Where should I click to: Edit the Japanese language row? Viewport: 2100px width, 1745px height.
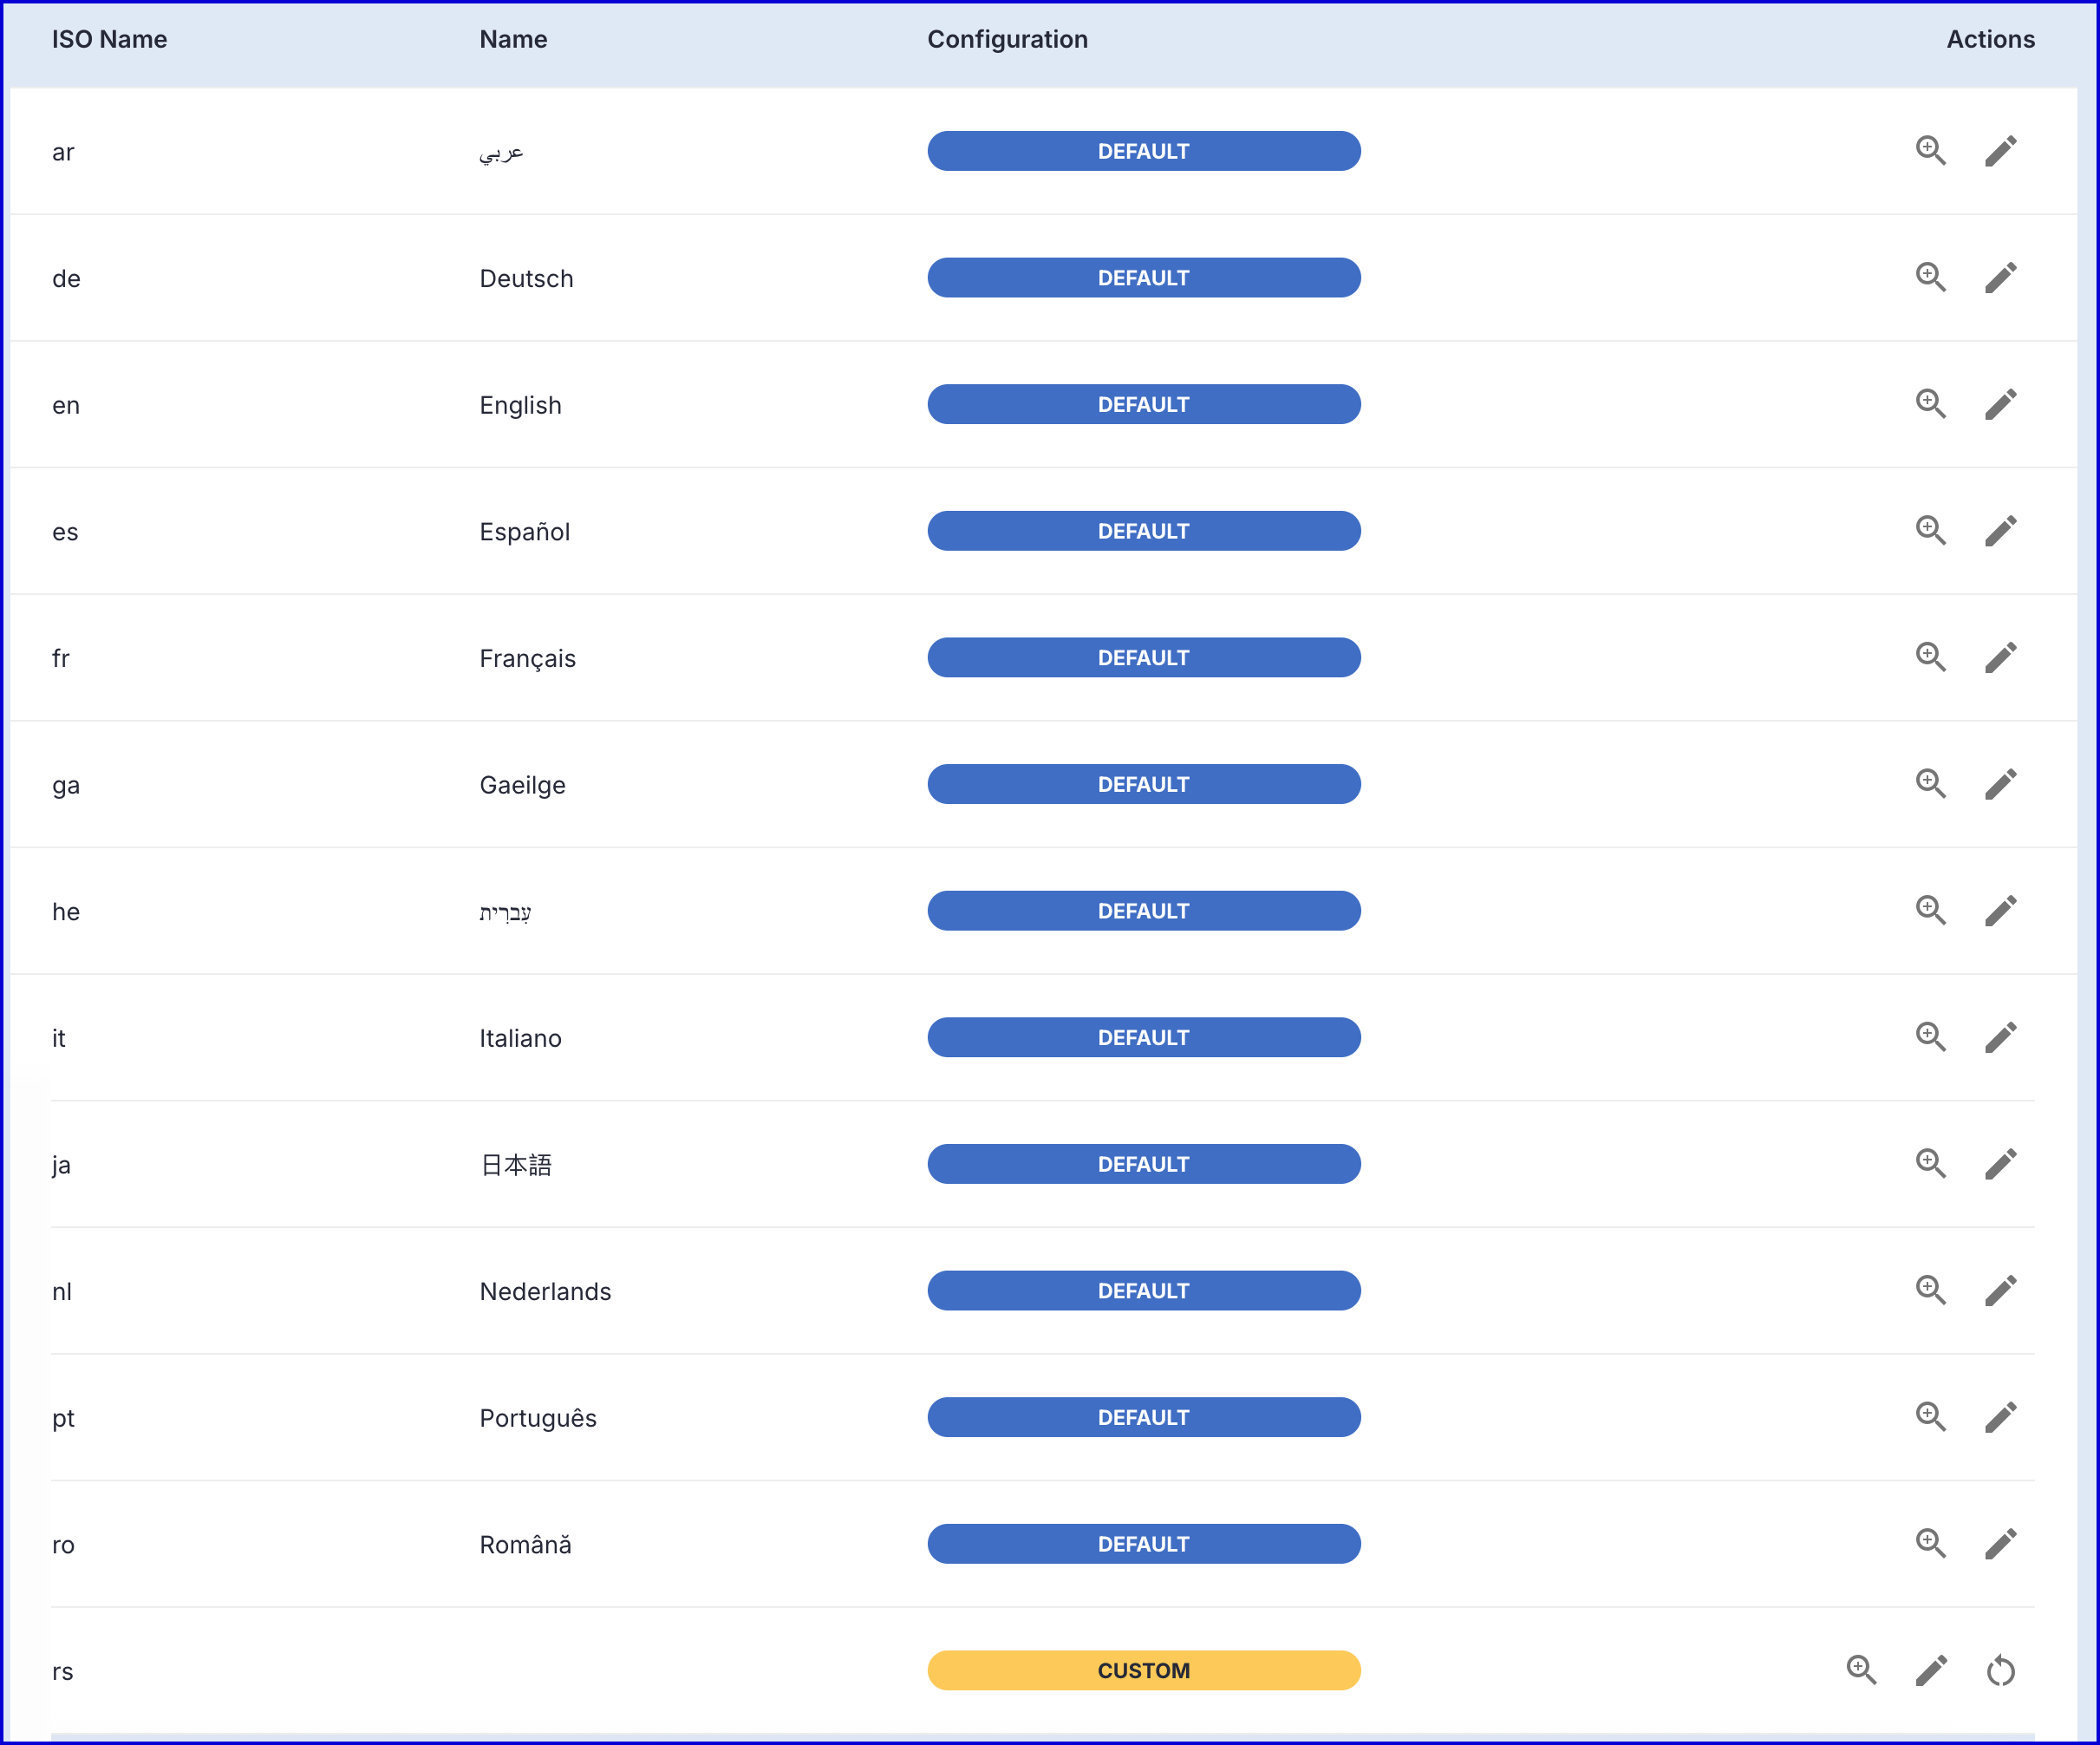(x=2000, y=1164)
